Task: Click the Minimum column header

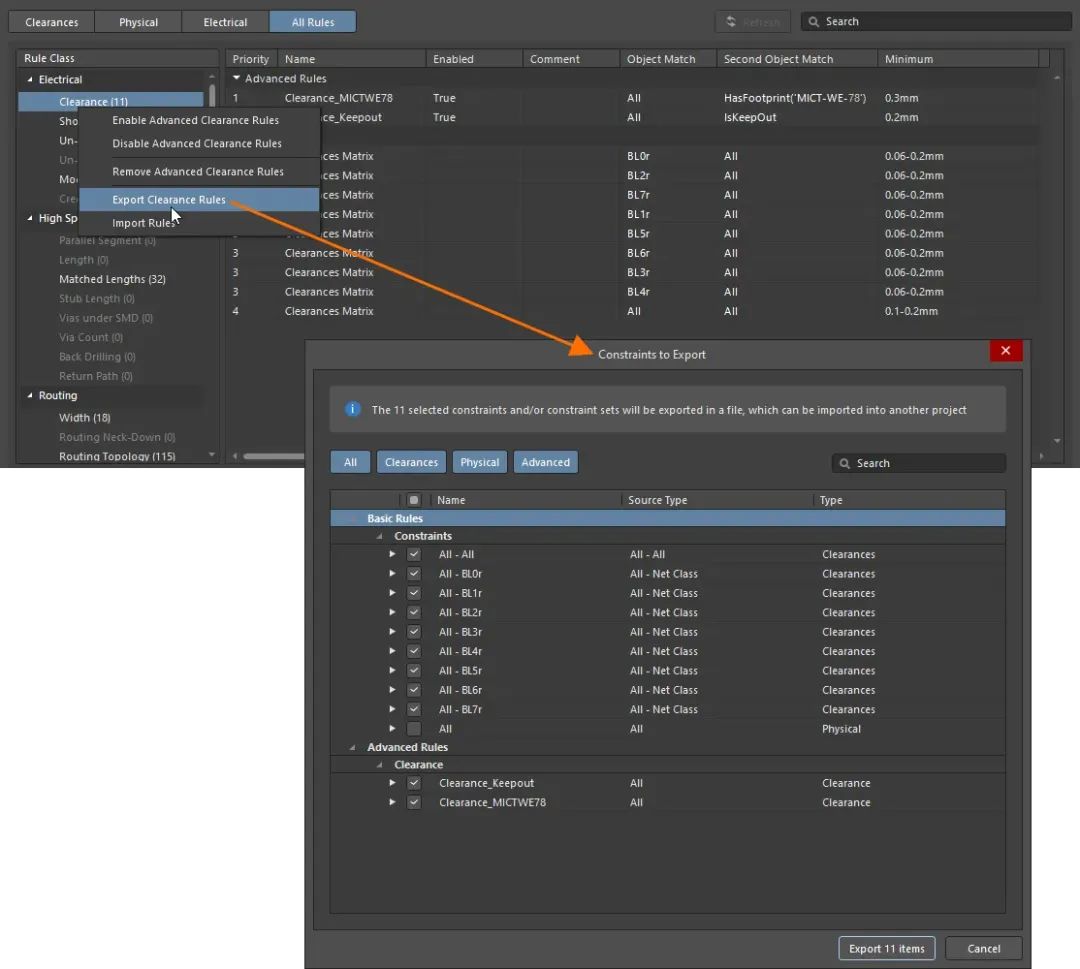Action: pyautogui.click(x=957, y=59)
